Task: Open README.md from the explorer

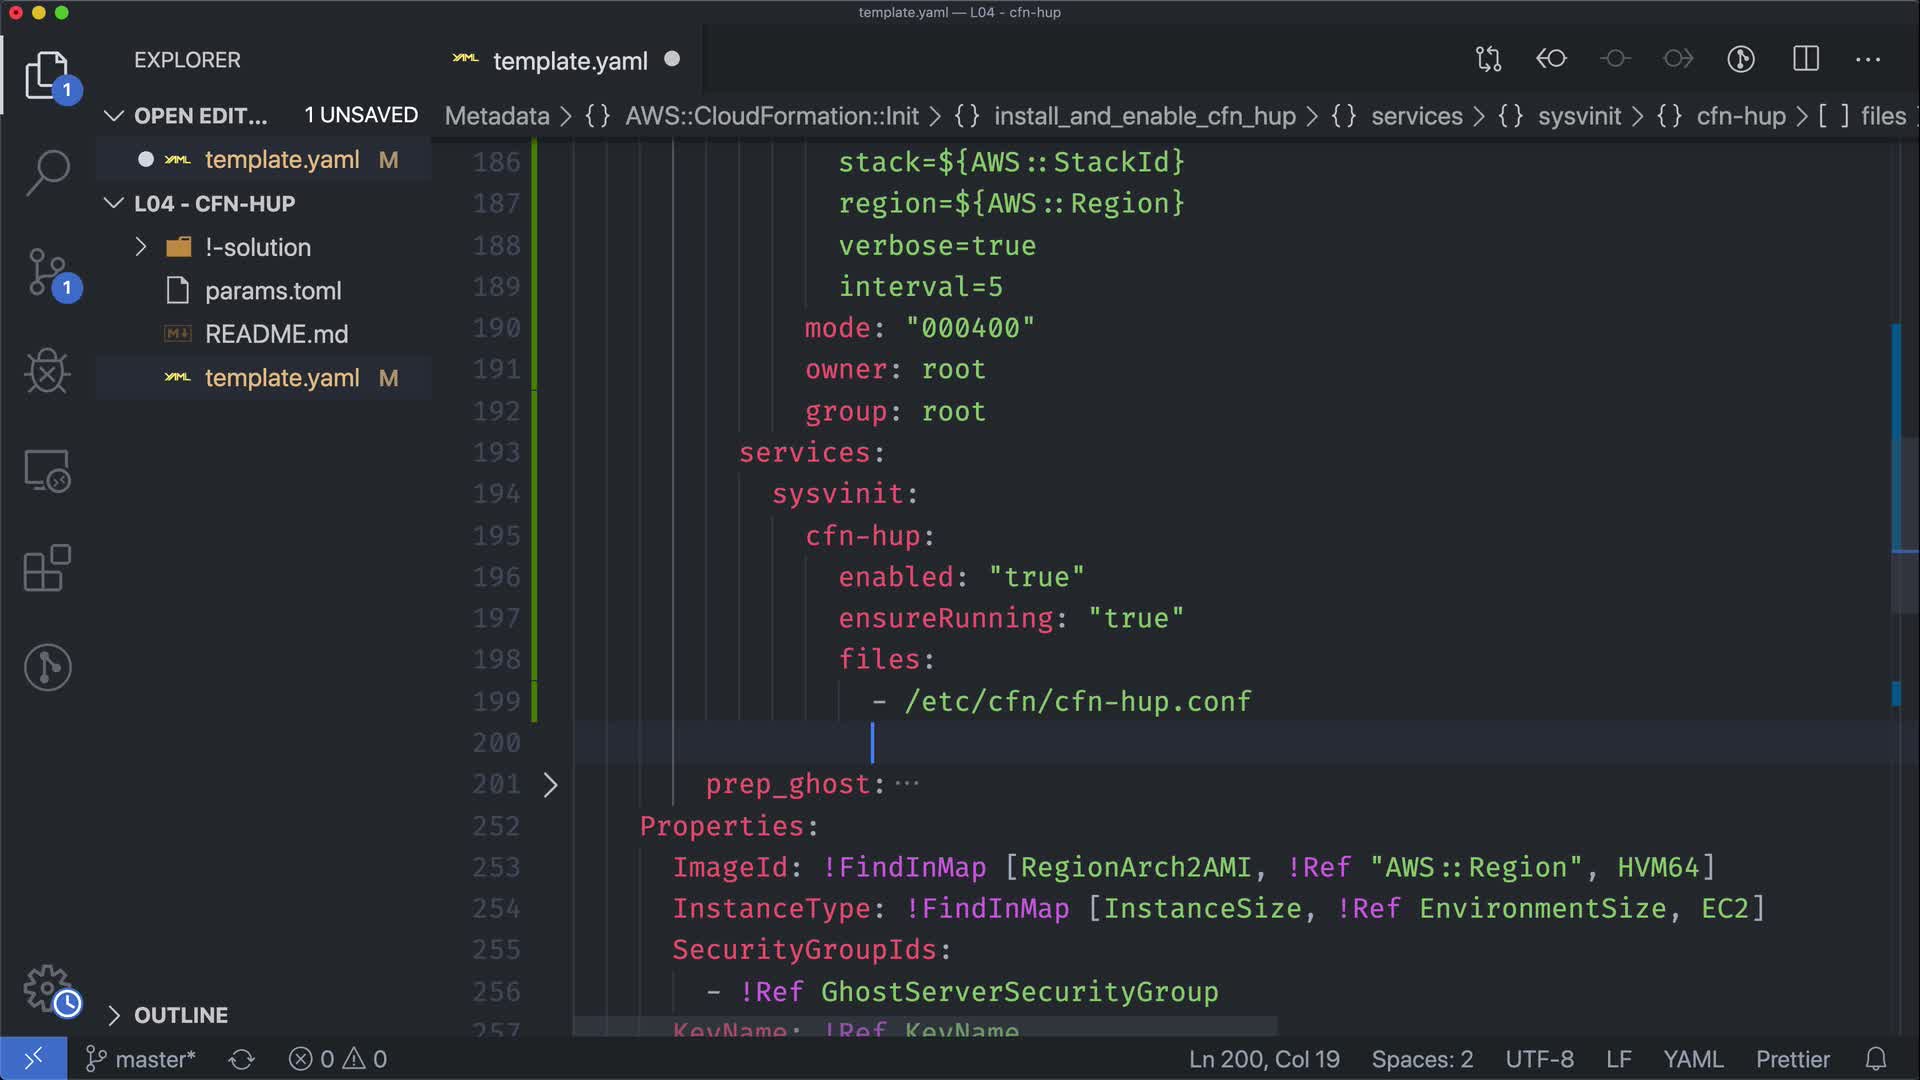Action: (x=276, y=334)
